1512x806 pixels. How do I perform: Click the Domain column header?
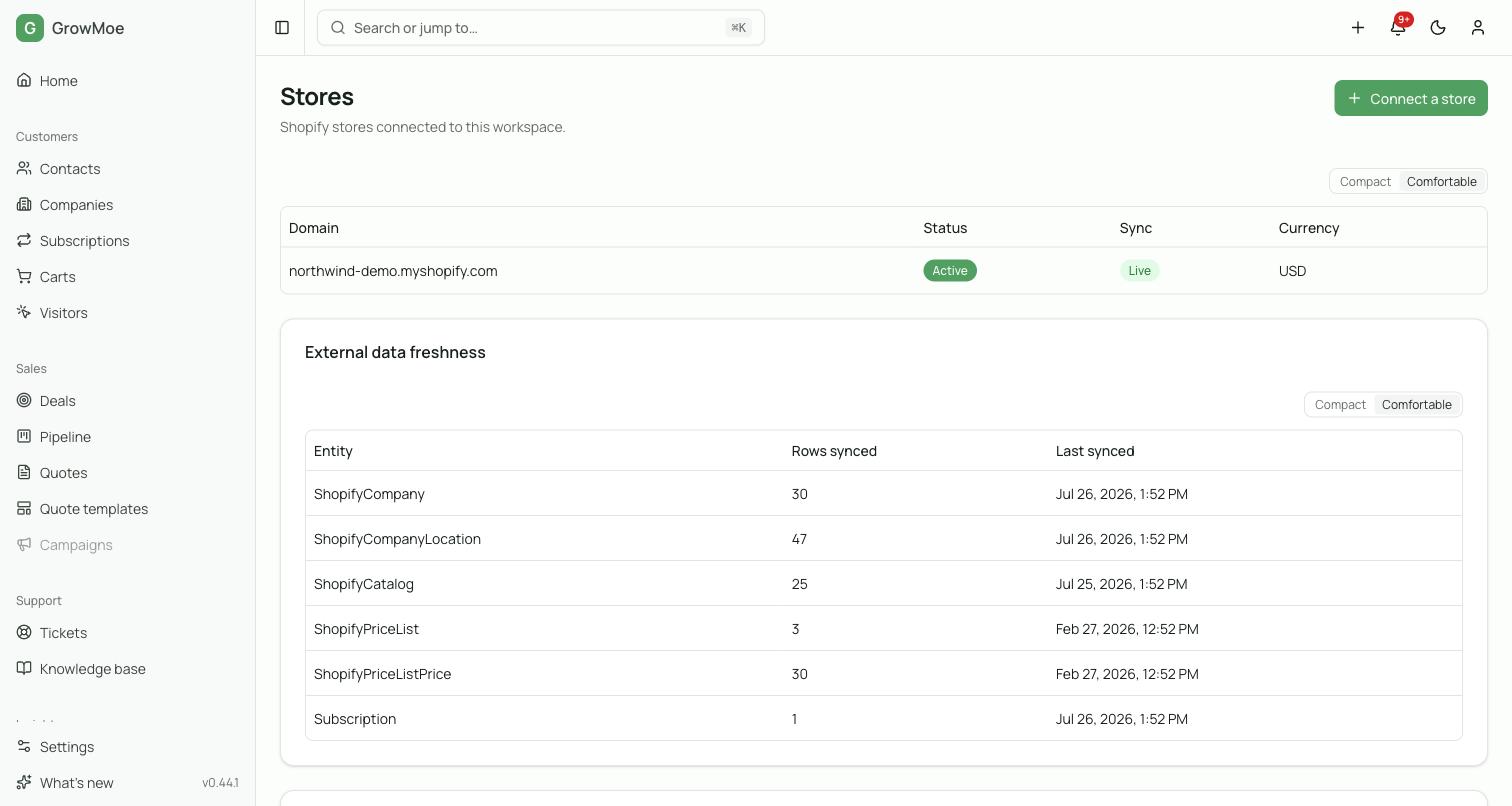pos(314,228)
